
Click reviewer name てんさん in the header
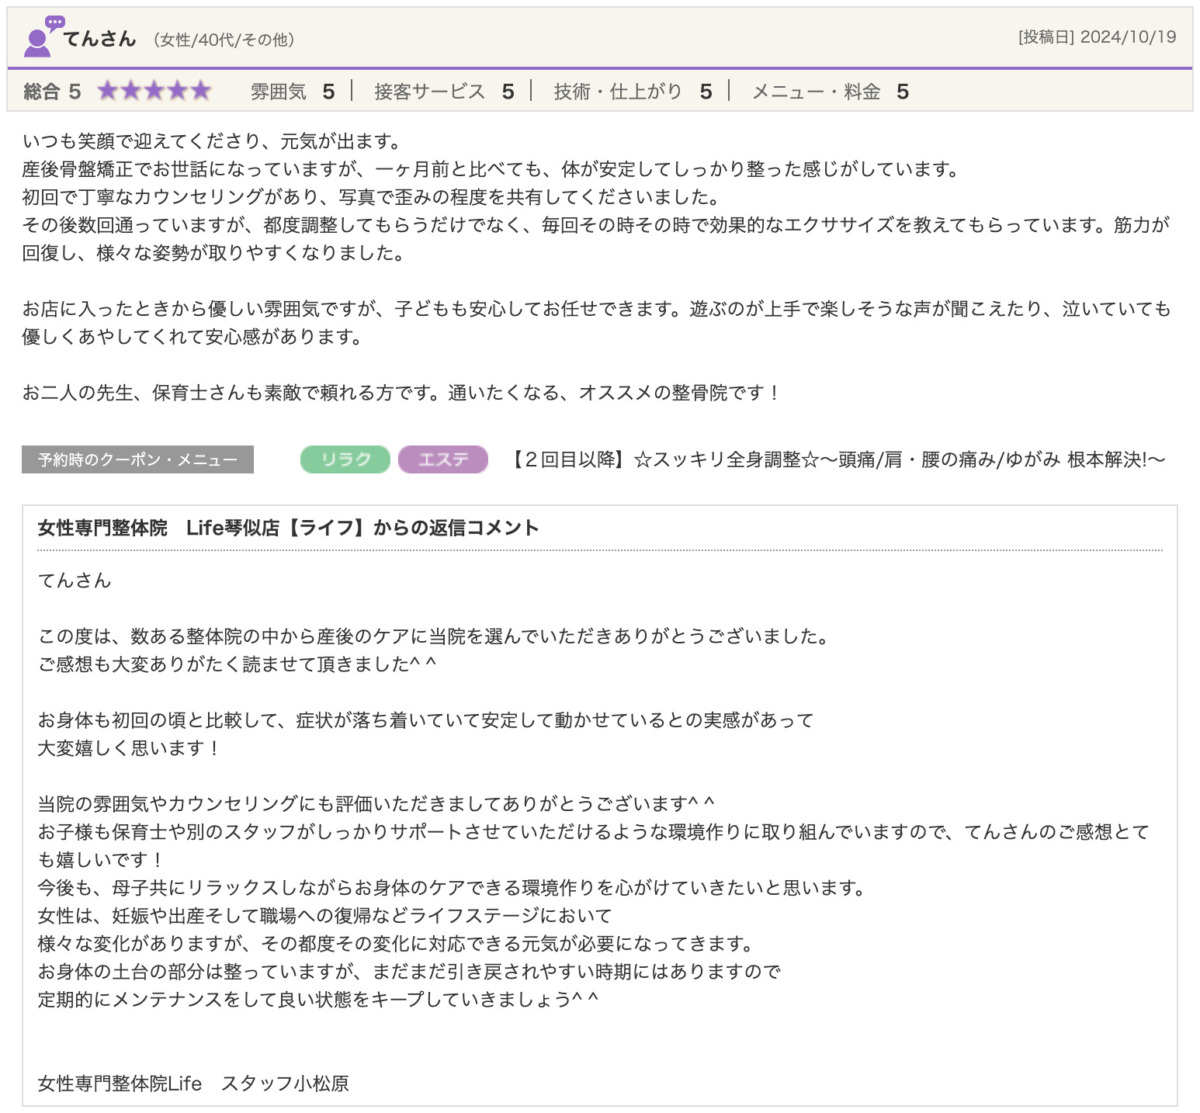99,39
